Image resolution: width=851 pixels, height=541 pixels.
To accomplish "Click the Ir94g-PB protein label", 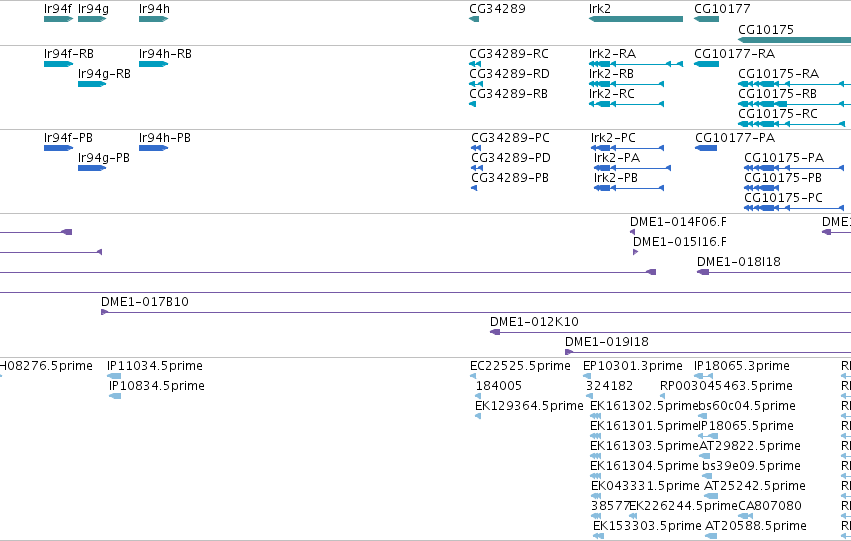I will pos(104,158).
